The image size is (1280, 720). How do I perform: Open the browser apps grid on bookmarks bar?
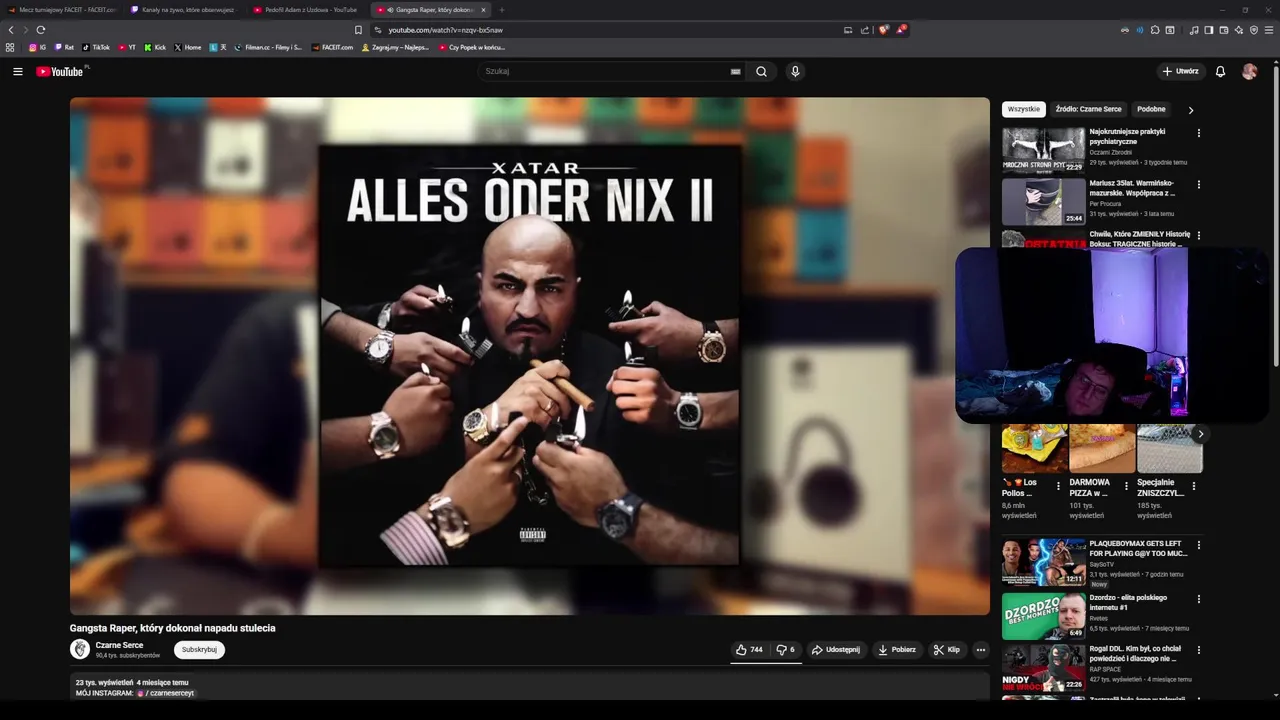[10, 47]
